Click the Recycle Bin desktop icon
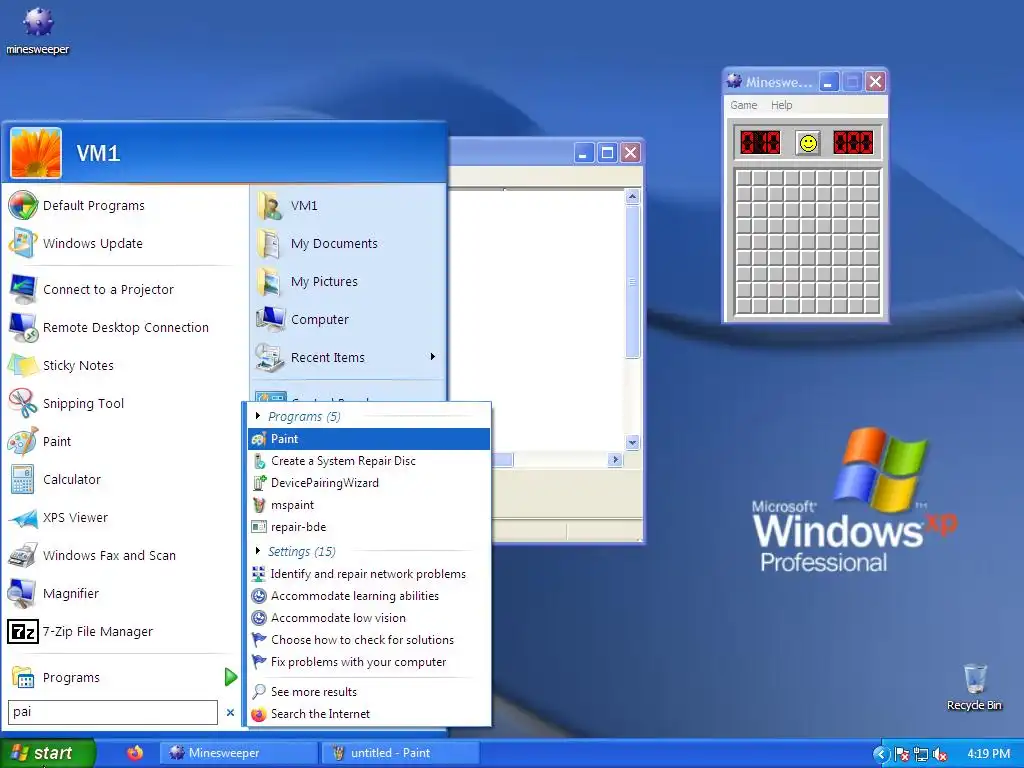 [x=974, y=679]
